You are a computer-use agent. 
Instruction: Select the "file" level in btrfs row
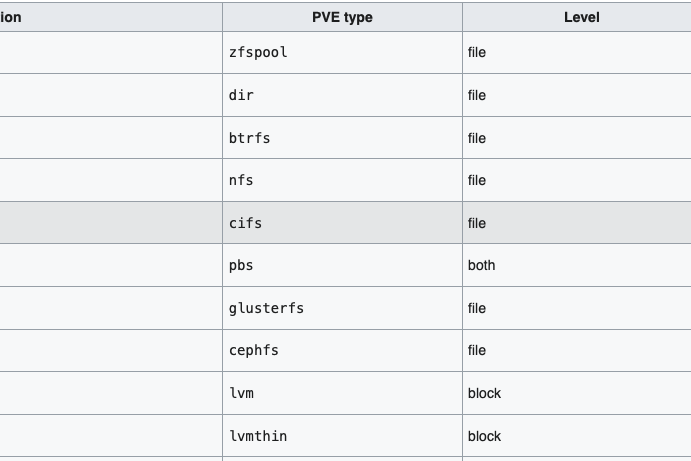point(477,138)
